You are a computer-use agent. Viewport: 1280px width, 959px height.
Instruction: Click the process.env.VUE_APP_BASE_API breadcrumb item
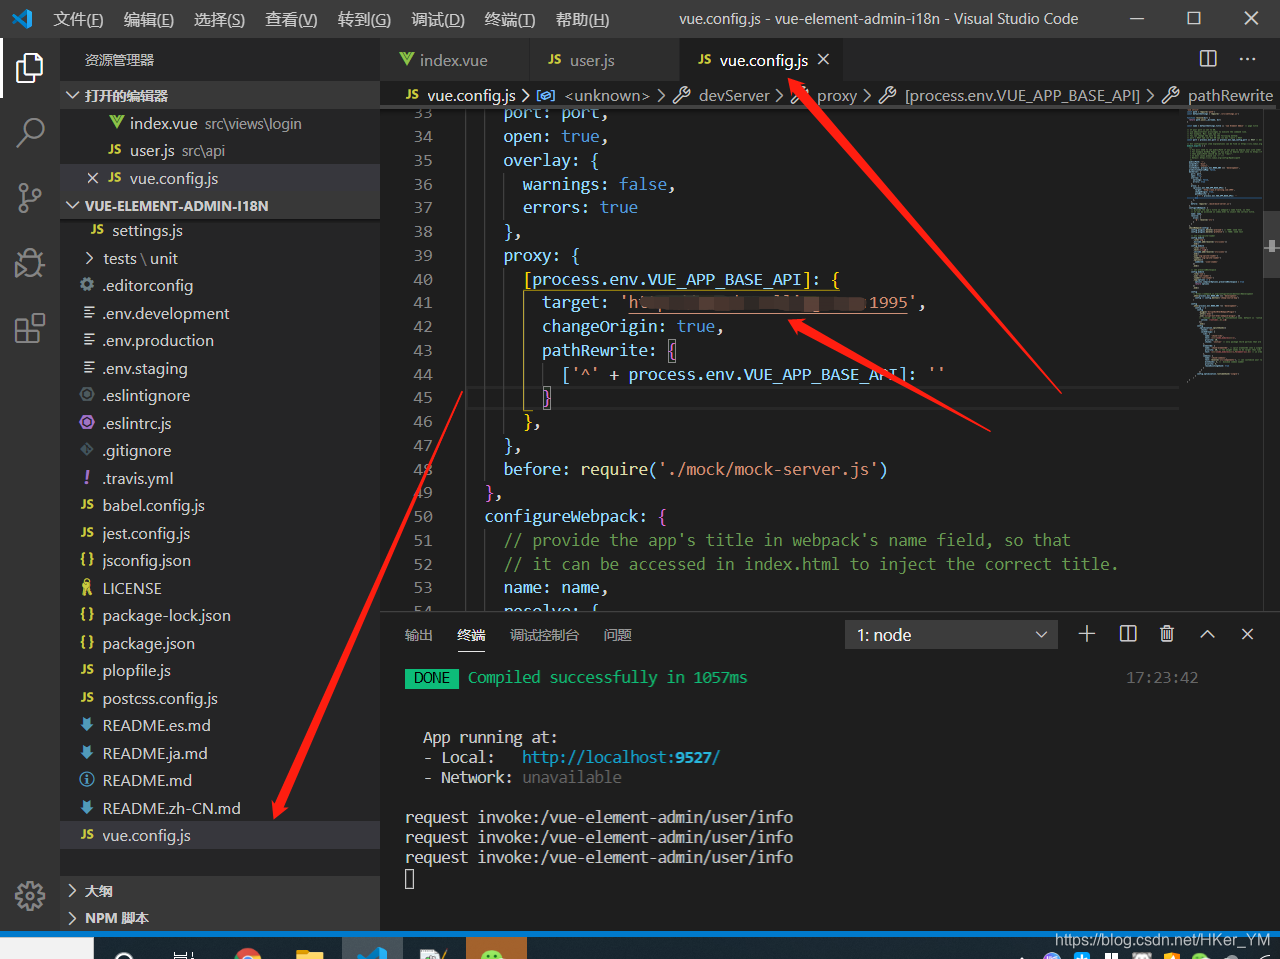coord(1022,95)
